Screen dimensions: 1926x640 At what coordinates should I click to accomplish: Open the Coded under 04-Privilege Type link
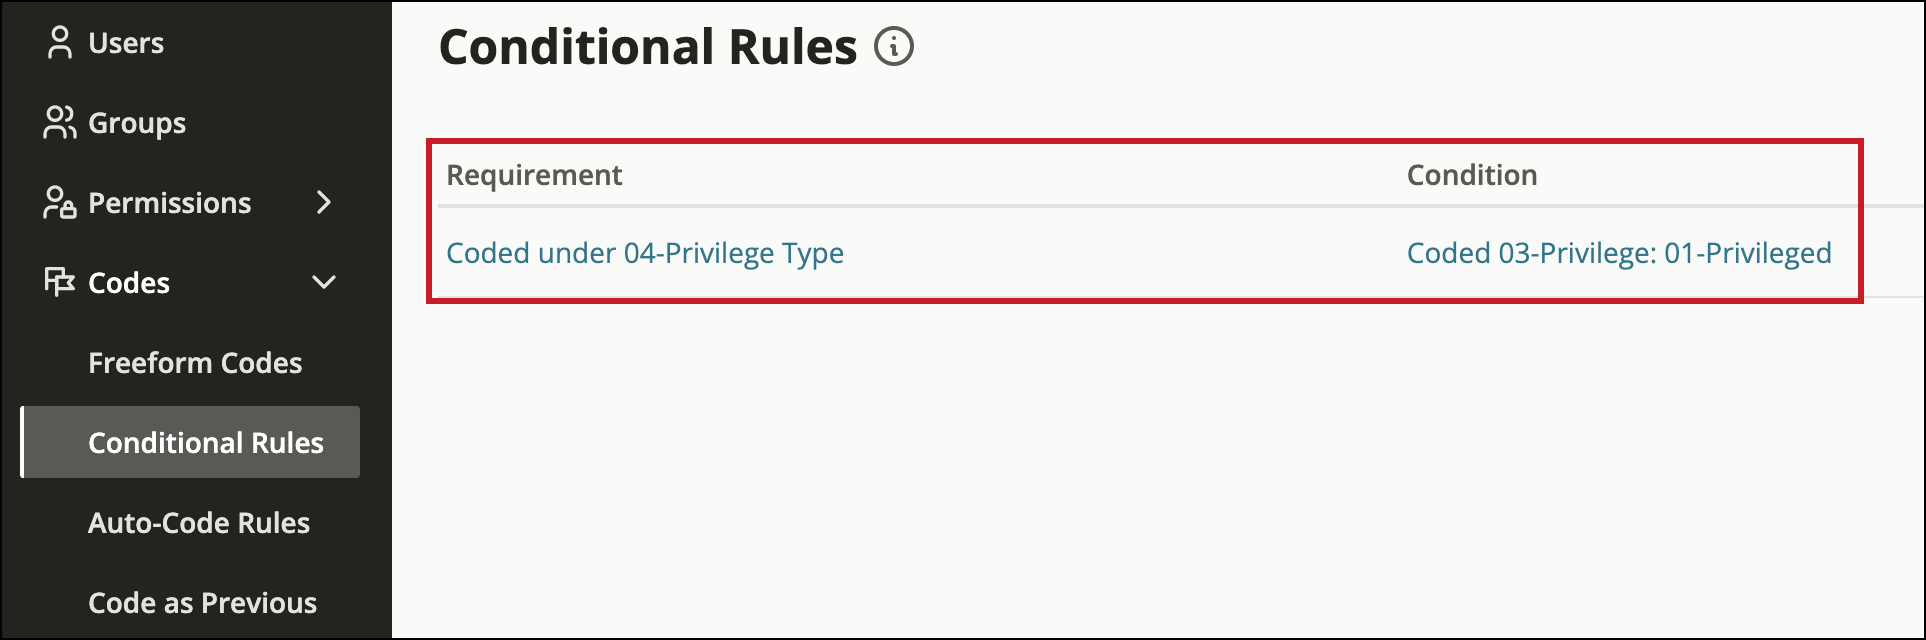point(645,253)
